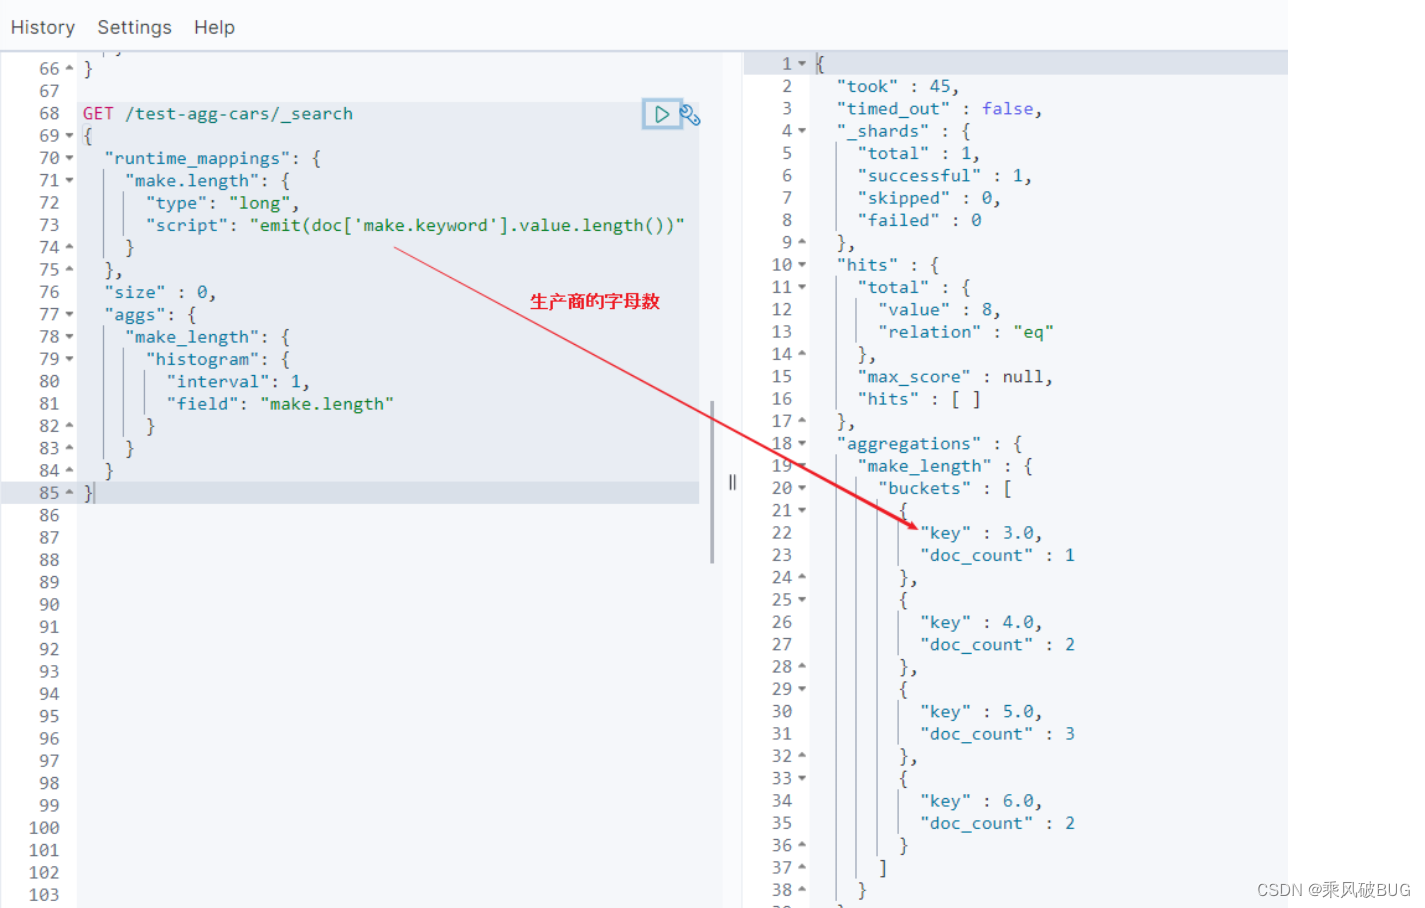1425x908 pixels.
Task: Click the "field": "make.length" line
Action: (280, 404)
